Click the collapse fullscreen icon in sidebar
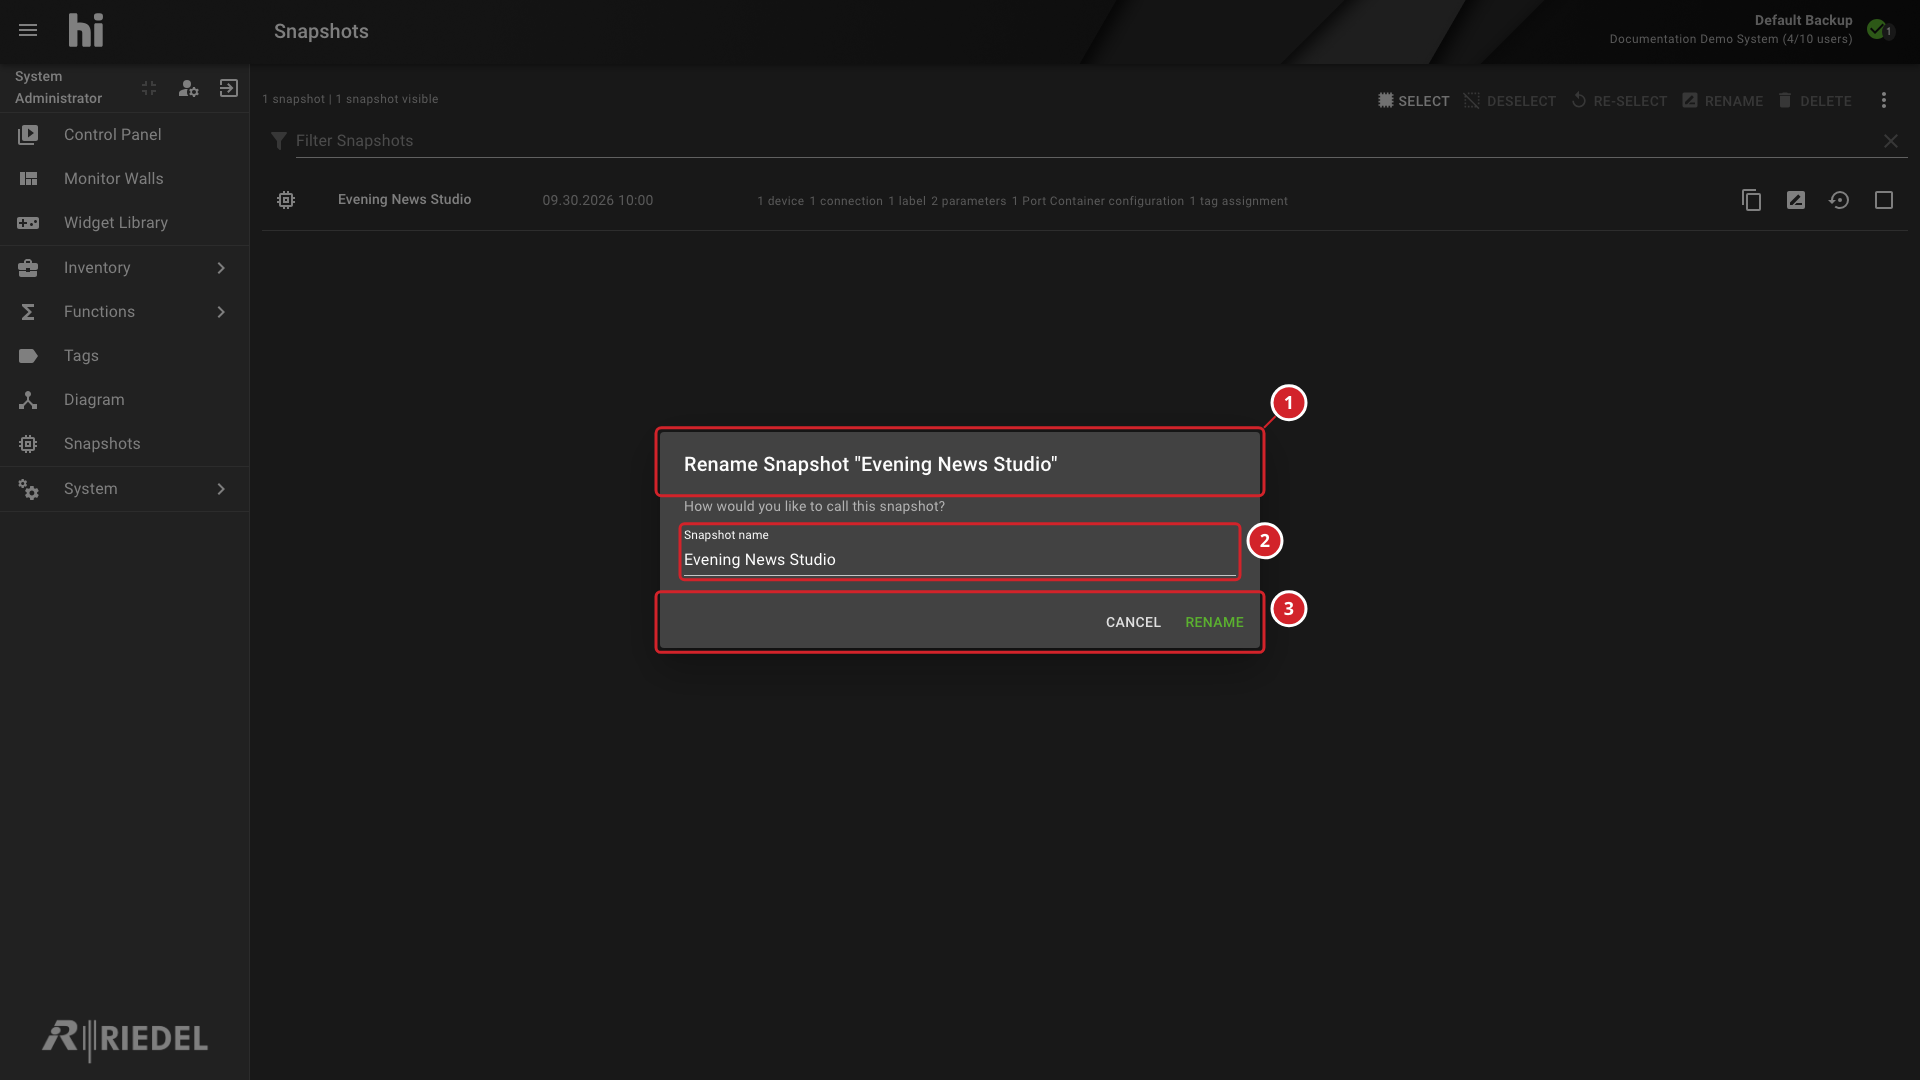Screen dimensions: 1920x1080 [x=149, y=88]
